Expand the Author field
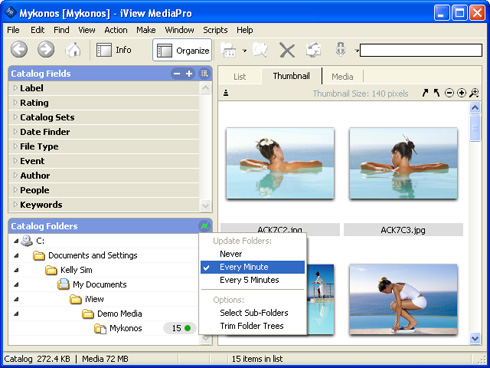 coord(15,175)
